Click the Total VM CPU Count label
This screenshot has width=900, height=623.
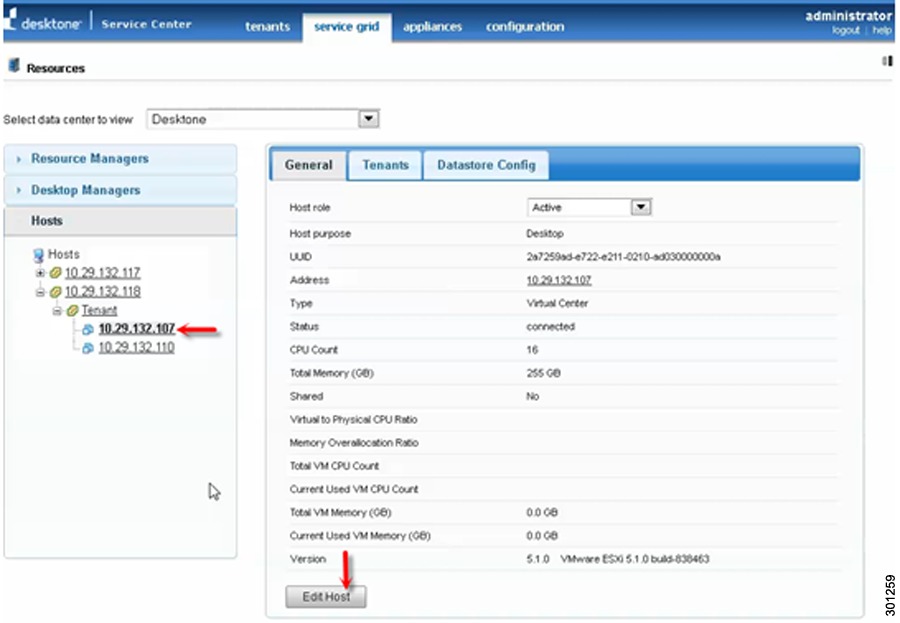click(334, 466)
